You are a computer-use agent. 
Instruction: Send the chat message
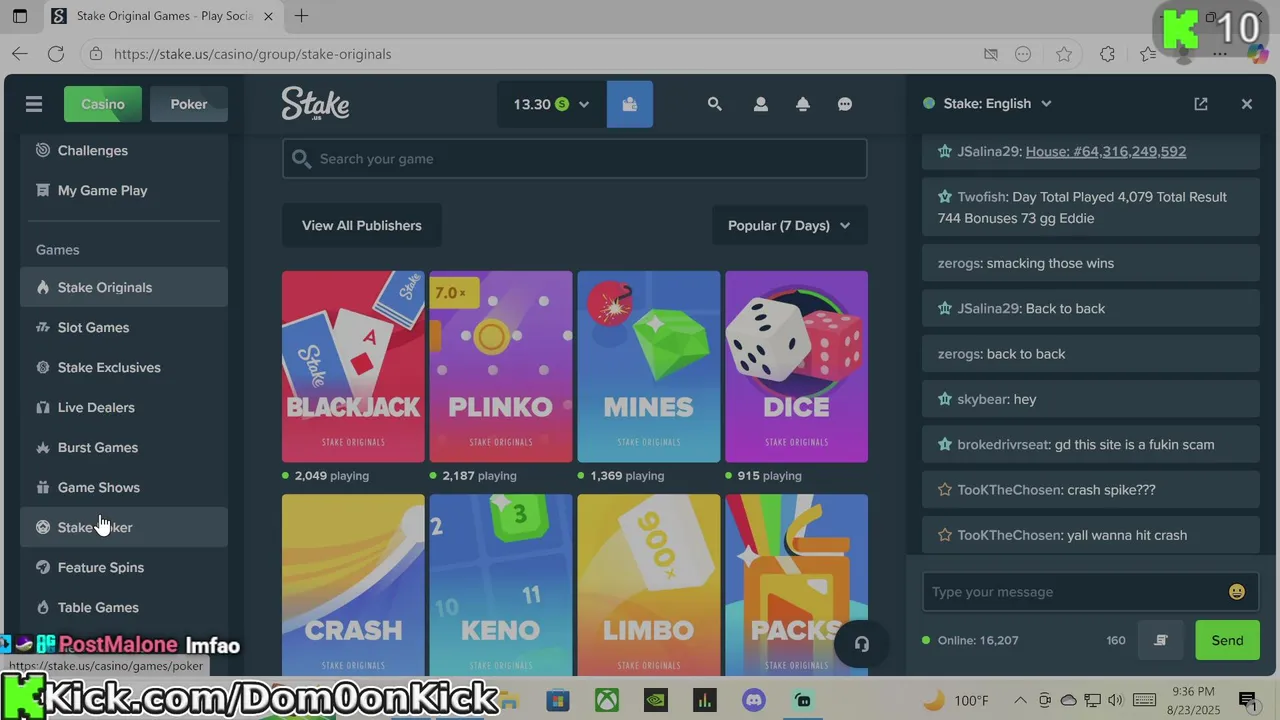click(x=1227, y=640)
